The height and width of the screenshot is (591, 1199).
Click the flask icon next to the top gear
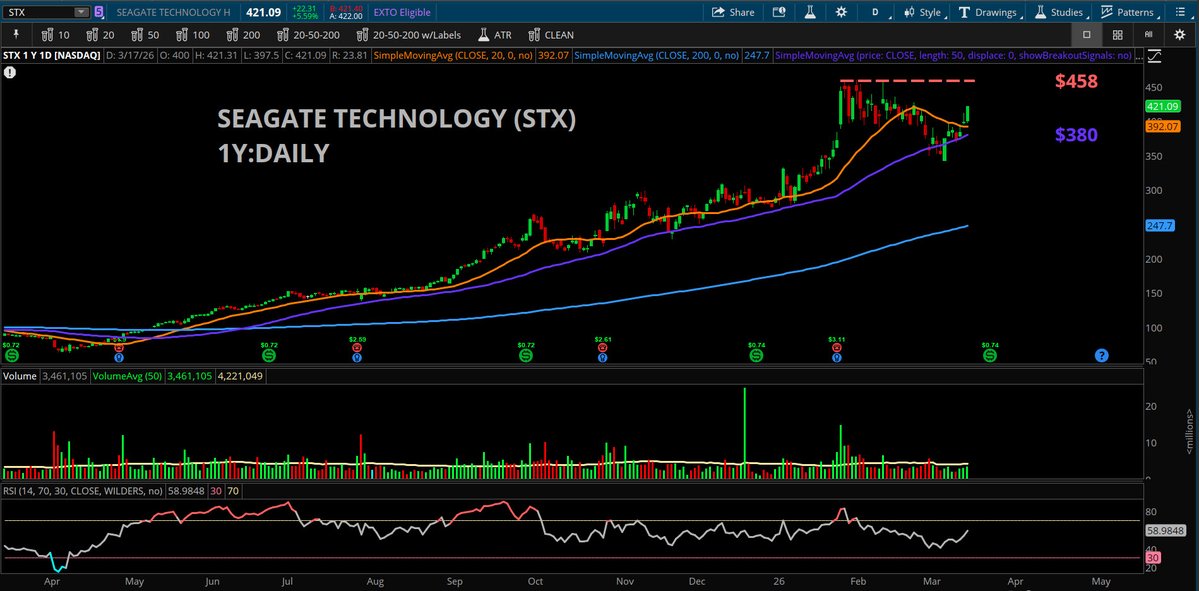pos(810,12)
